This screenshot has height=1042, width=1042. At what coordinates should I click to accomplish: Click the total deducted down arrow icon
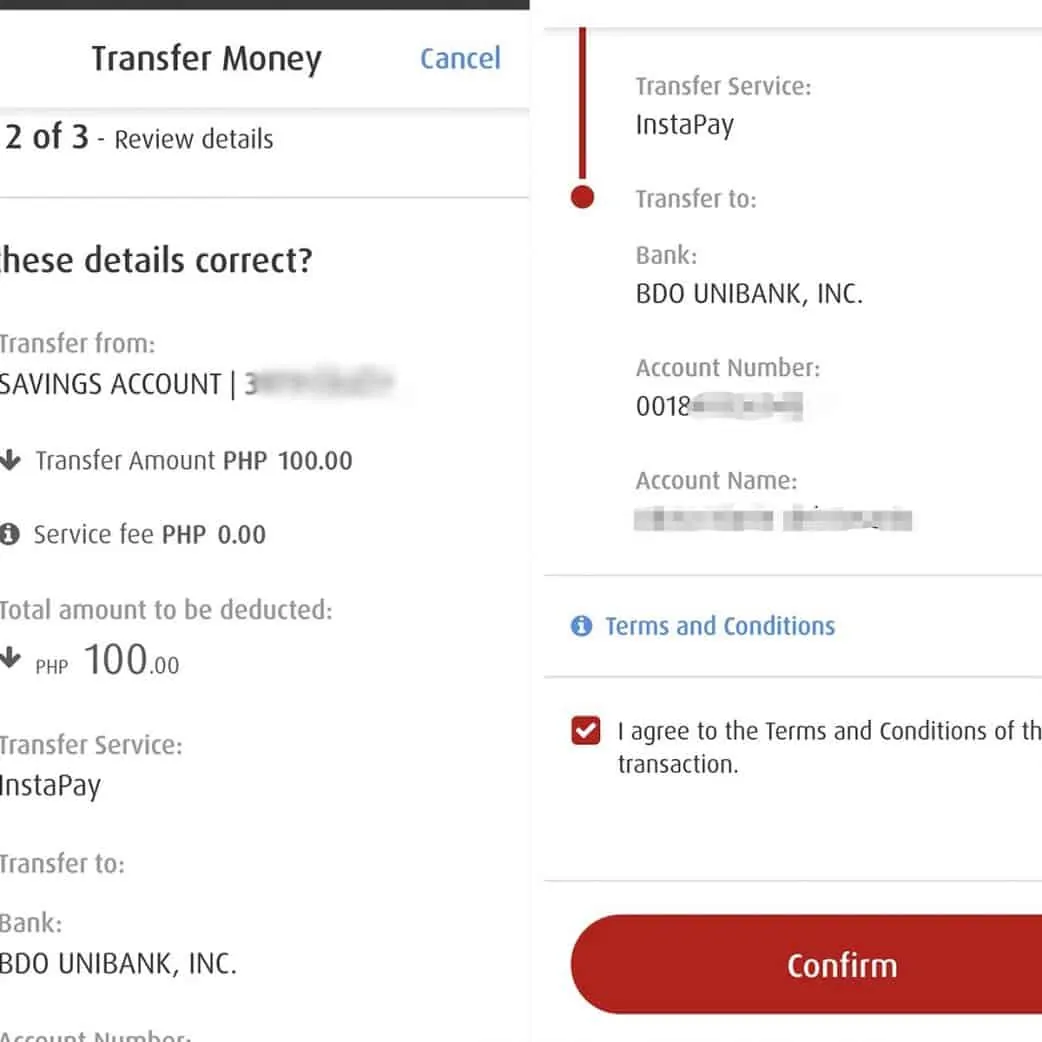pyautogui.click(x=10, y=658)
